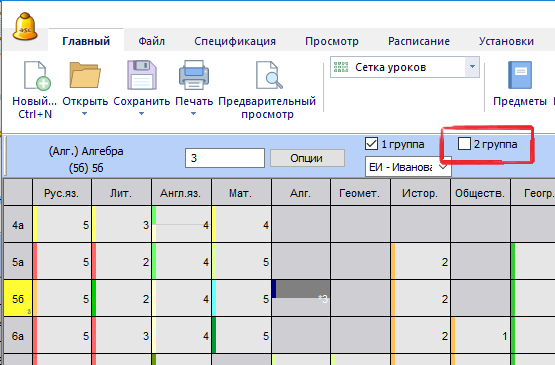Click the lessons count field showing 3

225,158
